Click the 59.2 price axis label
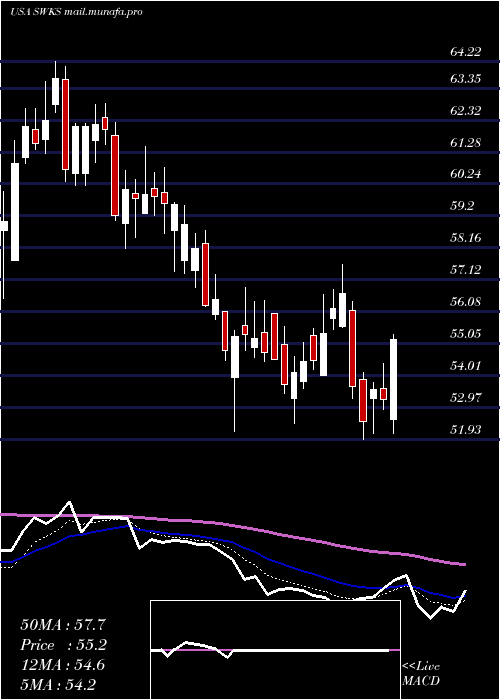500x700 pixels. coord(462,206)
